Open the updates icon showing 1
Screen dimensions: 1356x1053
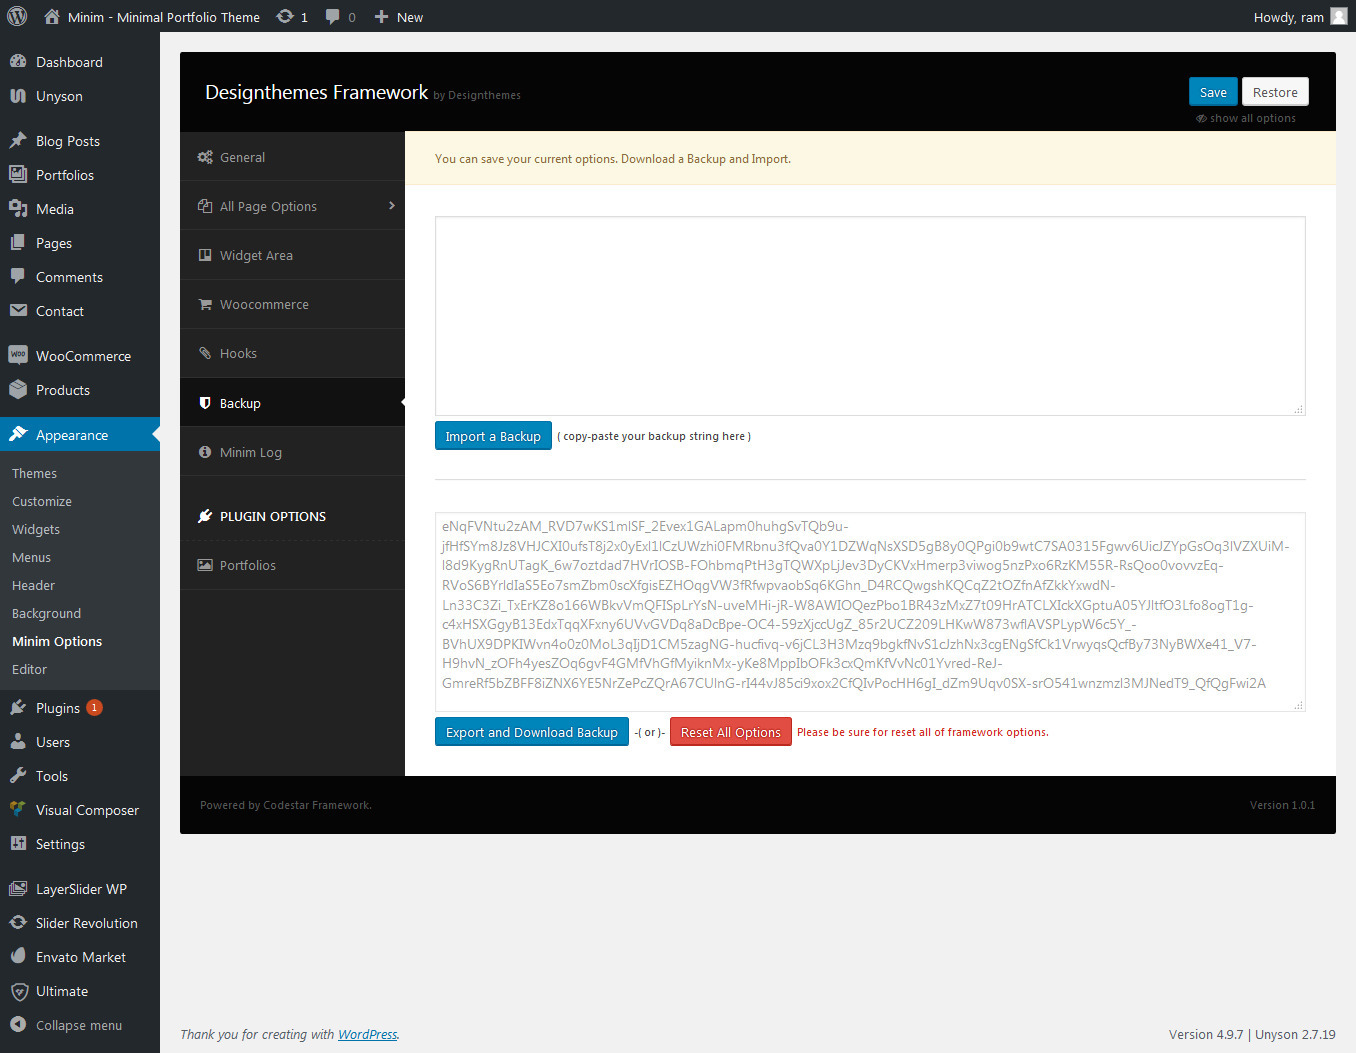tap(285, 16)
